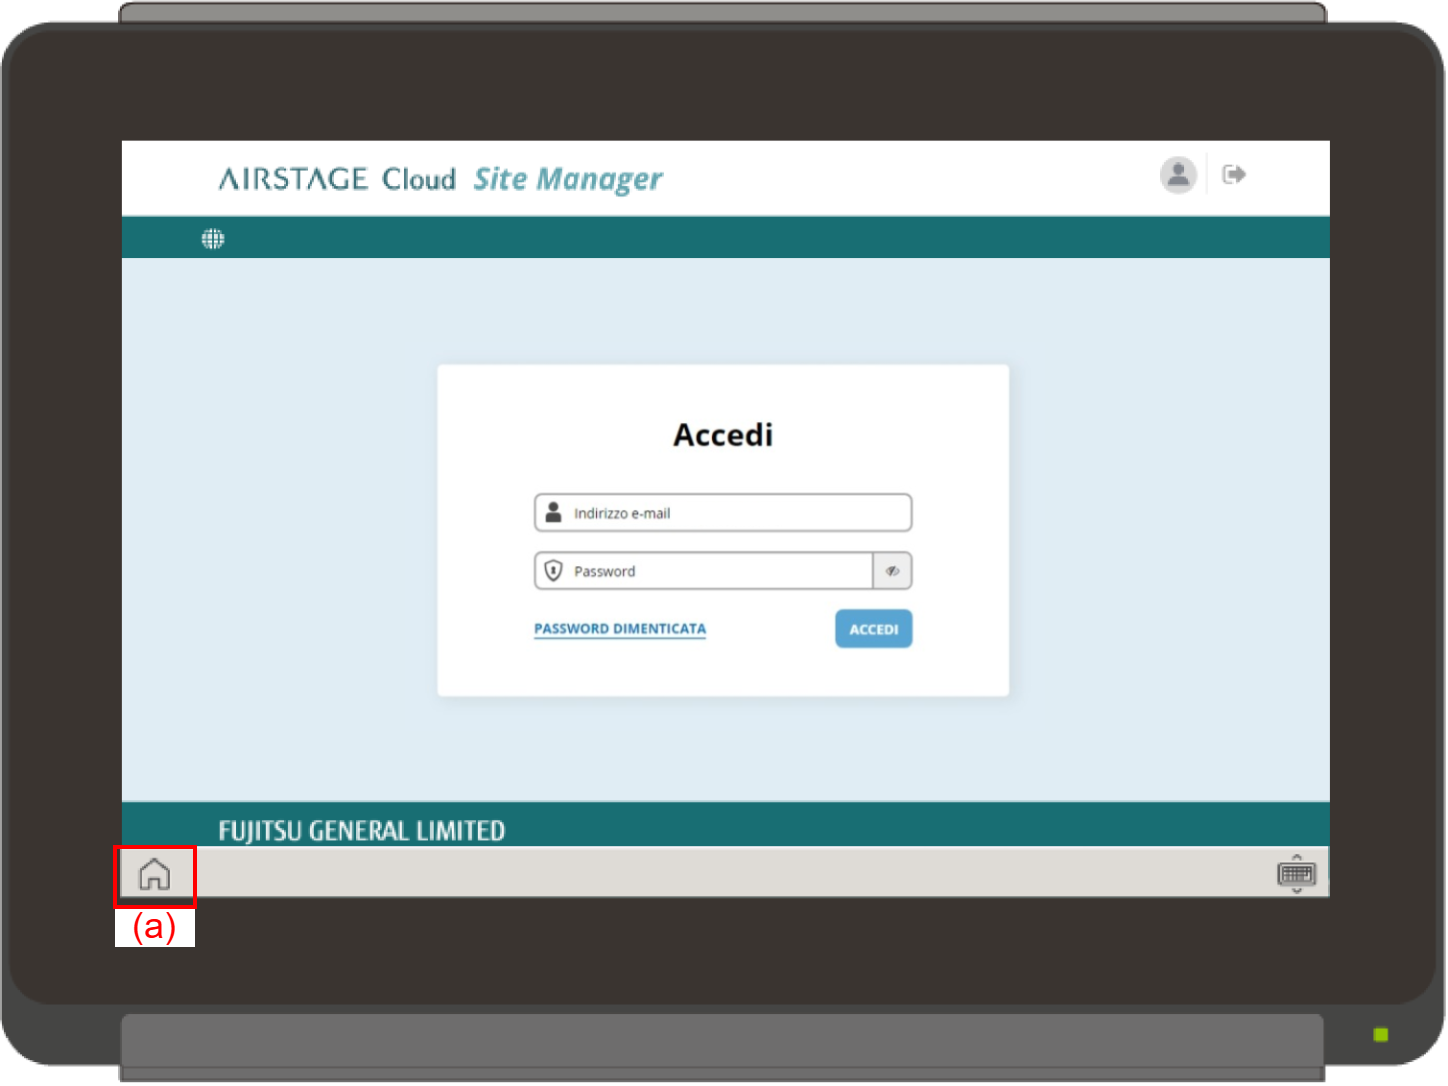Click the shield icon in Password field
Screen dimensions: 1448x1086
[x=553, y=571]
